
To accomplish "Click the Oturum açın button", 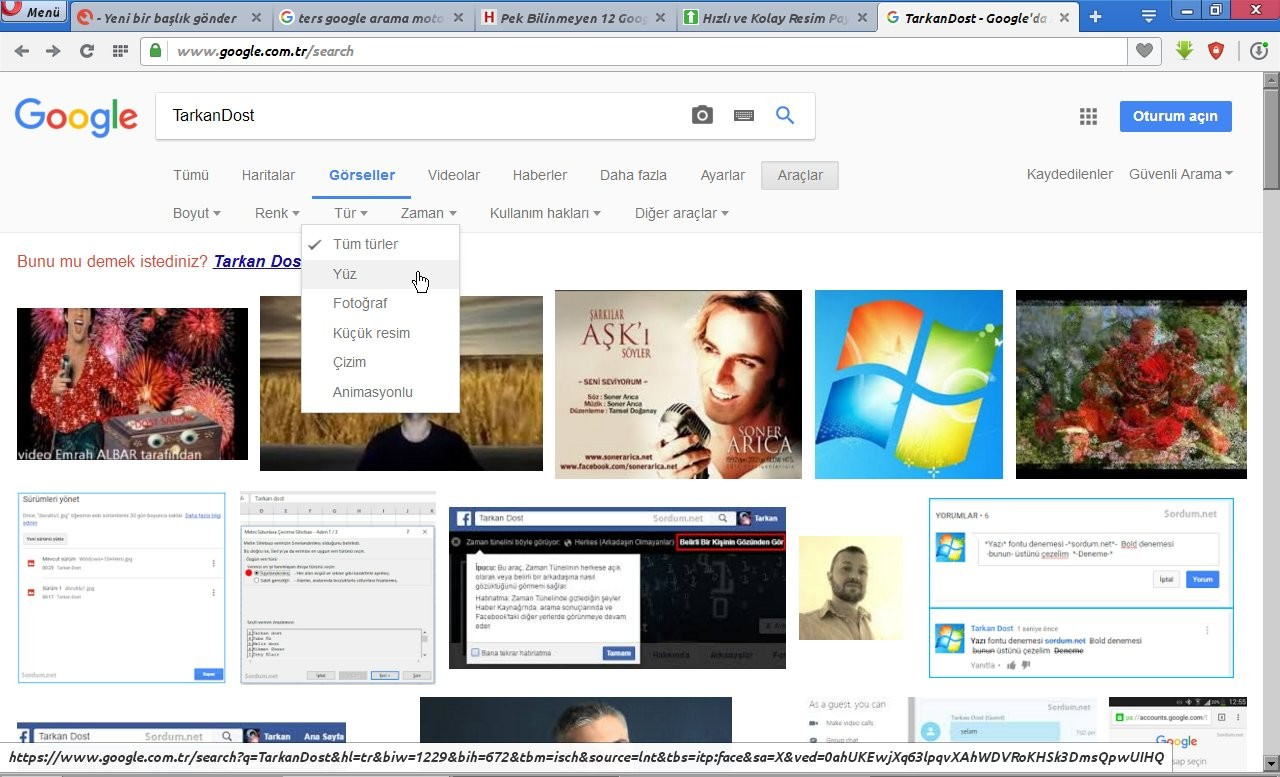I will click(x=1175, y=116).
